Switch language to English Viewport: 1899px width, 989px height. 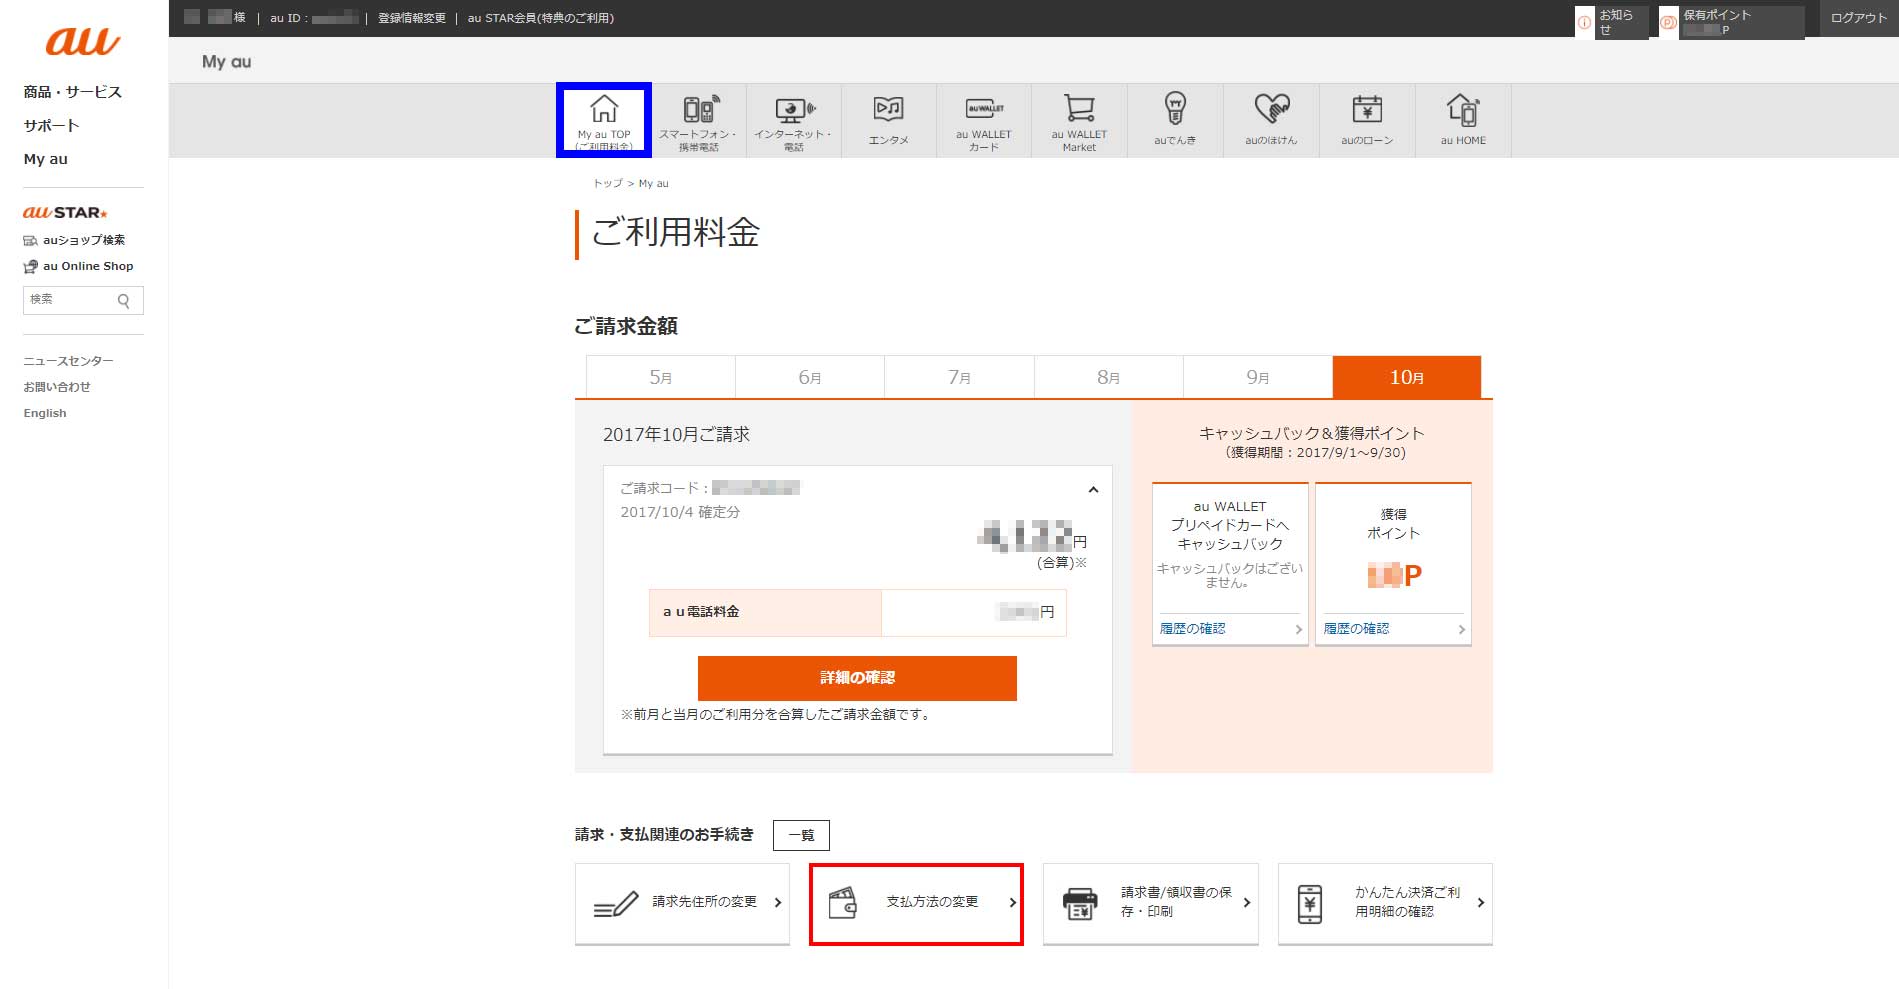(45, 413)
